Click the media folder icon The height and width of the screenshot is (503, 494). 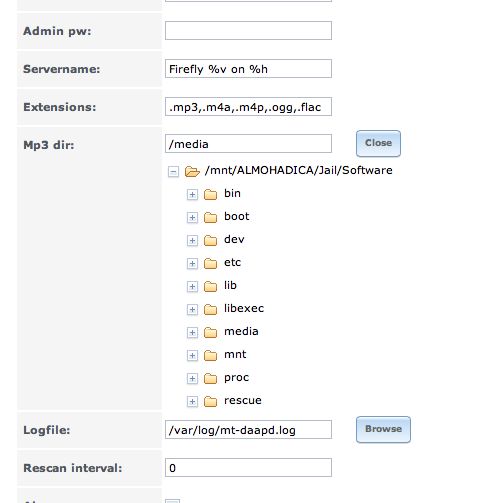(210, 332)
